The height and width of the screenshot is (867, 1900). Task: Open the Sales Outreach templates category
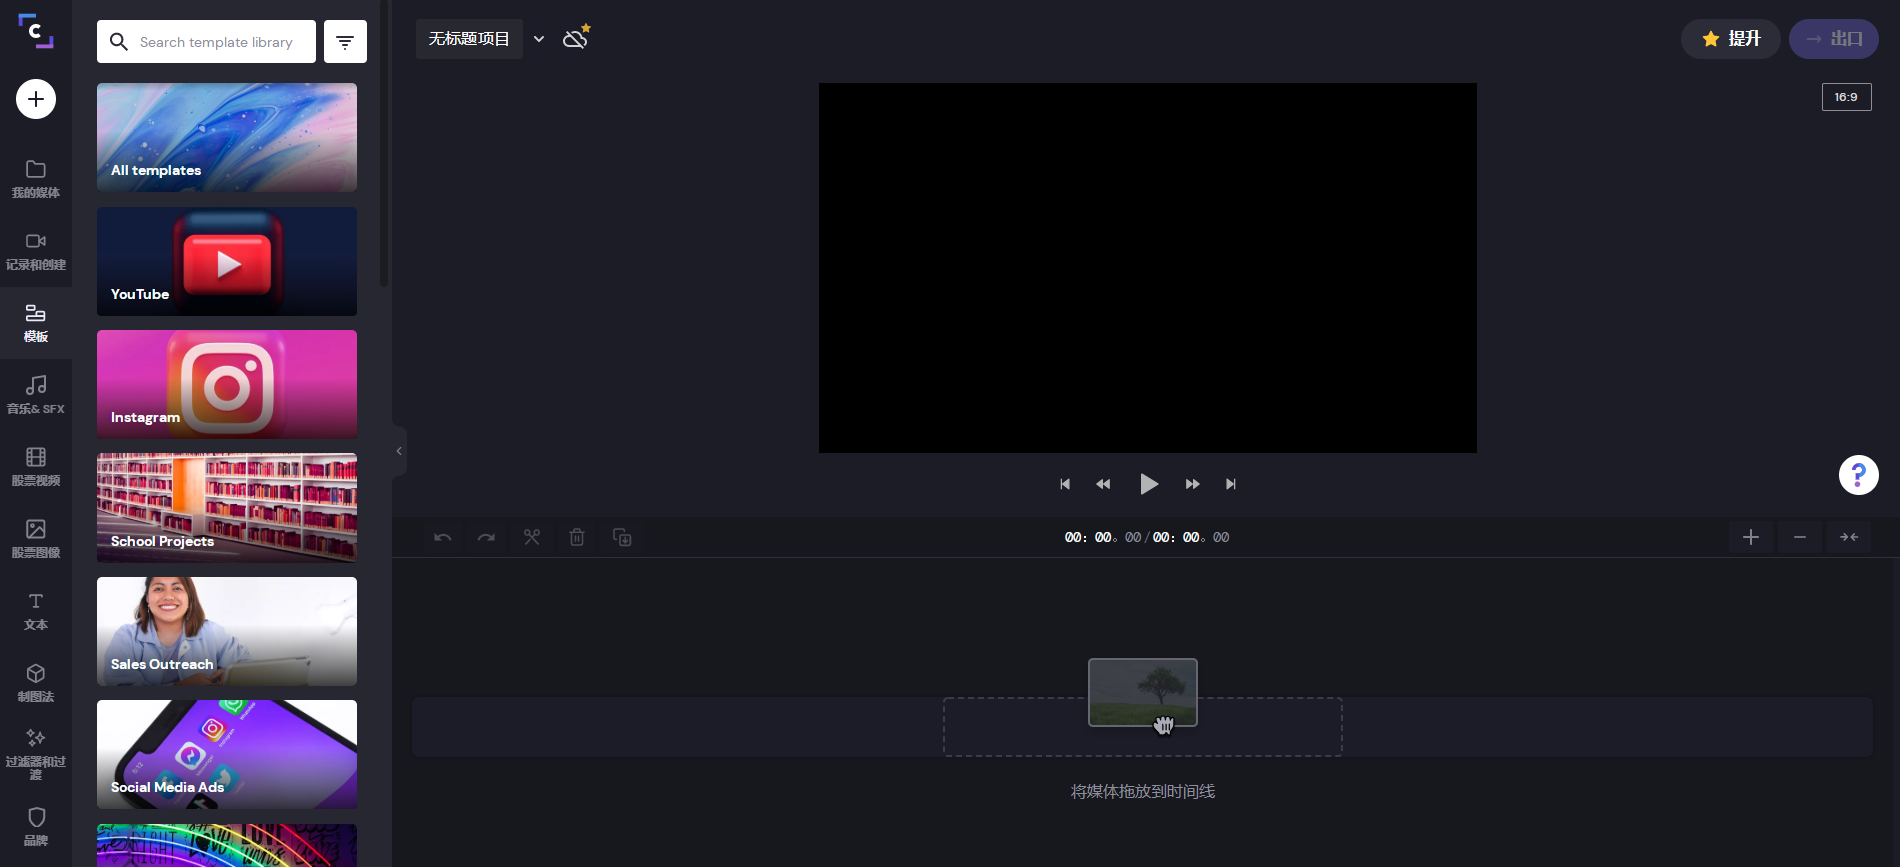point(227,631)
